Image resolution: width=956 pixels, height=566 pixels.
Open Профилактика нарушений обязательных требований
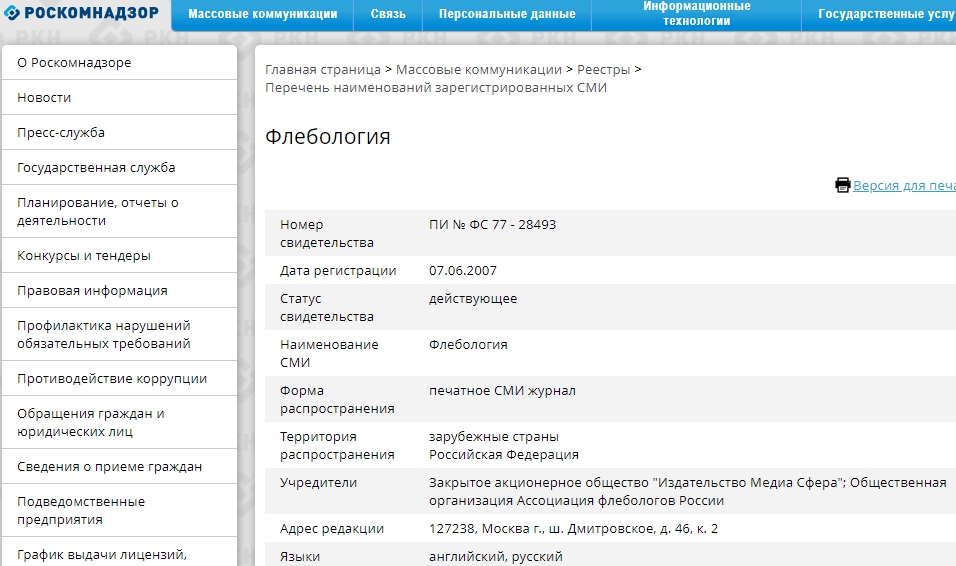pos(120,334)
